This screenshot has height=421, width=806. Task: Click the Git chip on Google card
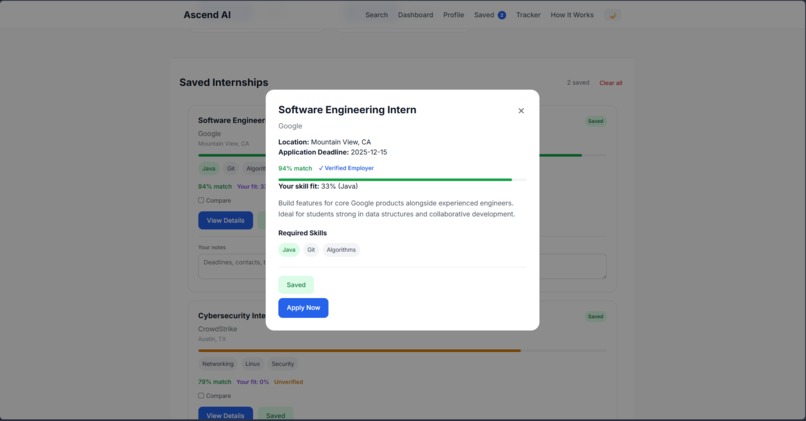pos(231,169)
